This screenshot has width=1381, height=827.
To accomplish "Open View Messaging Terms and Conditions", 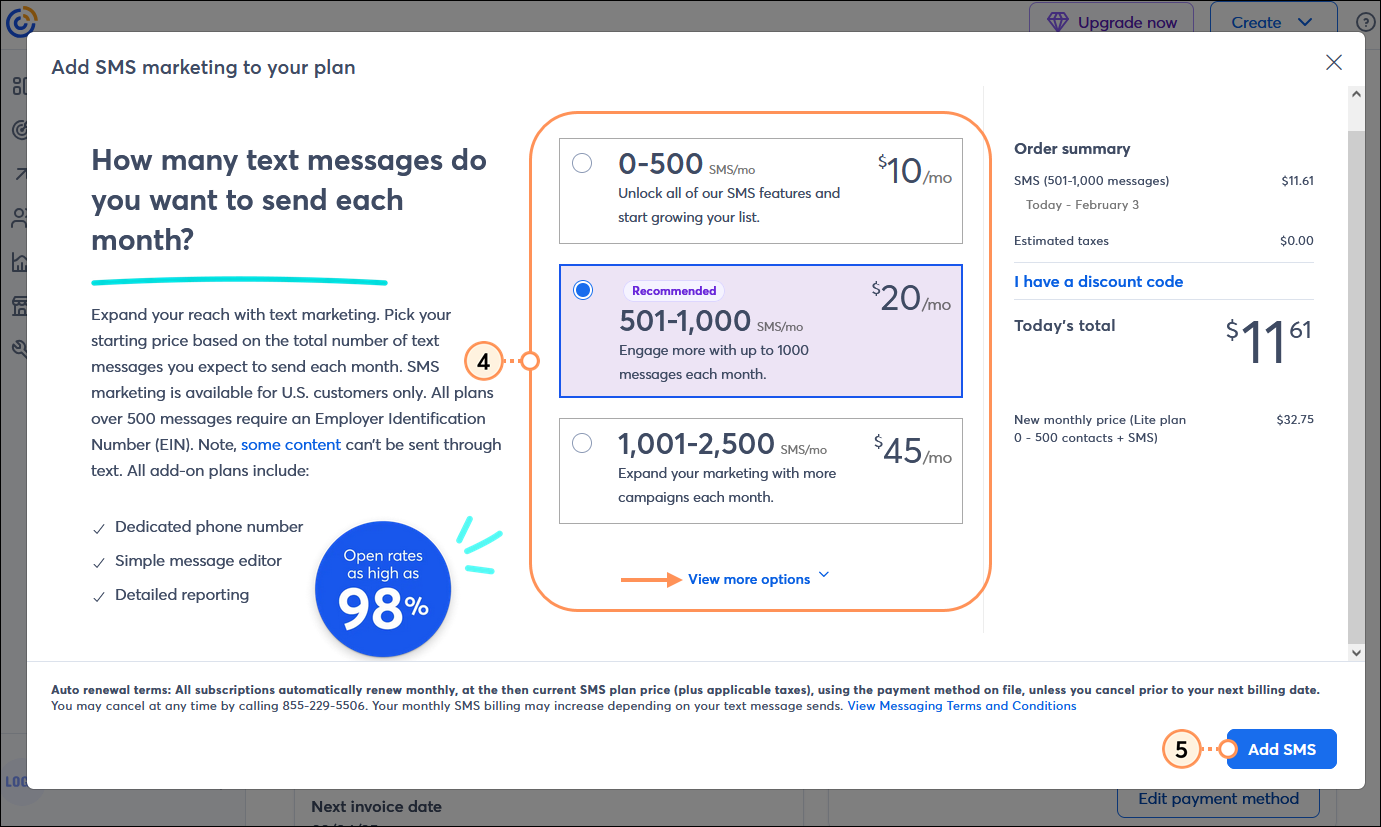I will (x=962, y=706).
